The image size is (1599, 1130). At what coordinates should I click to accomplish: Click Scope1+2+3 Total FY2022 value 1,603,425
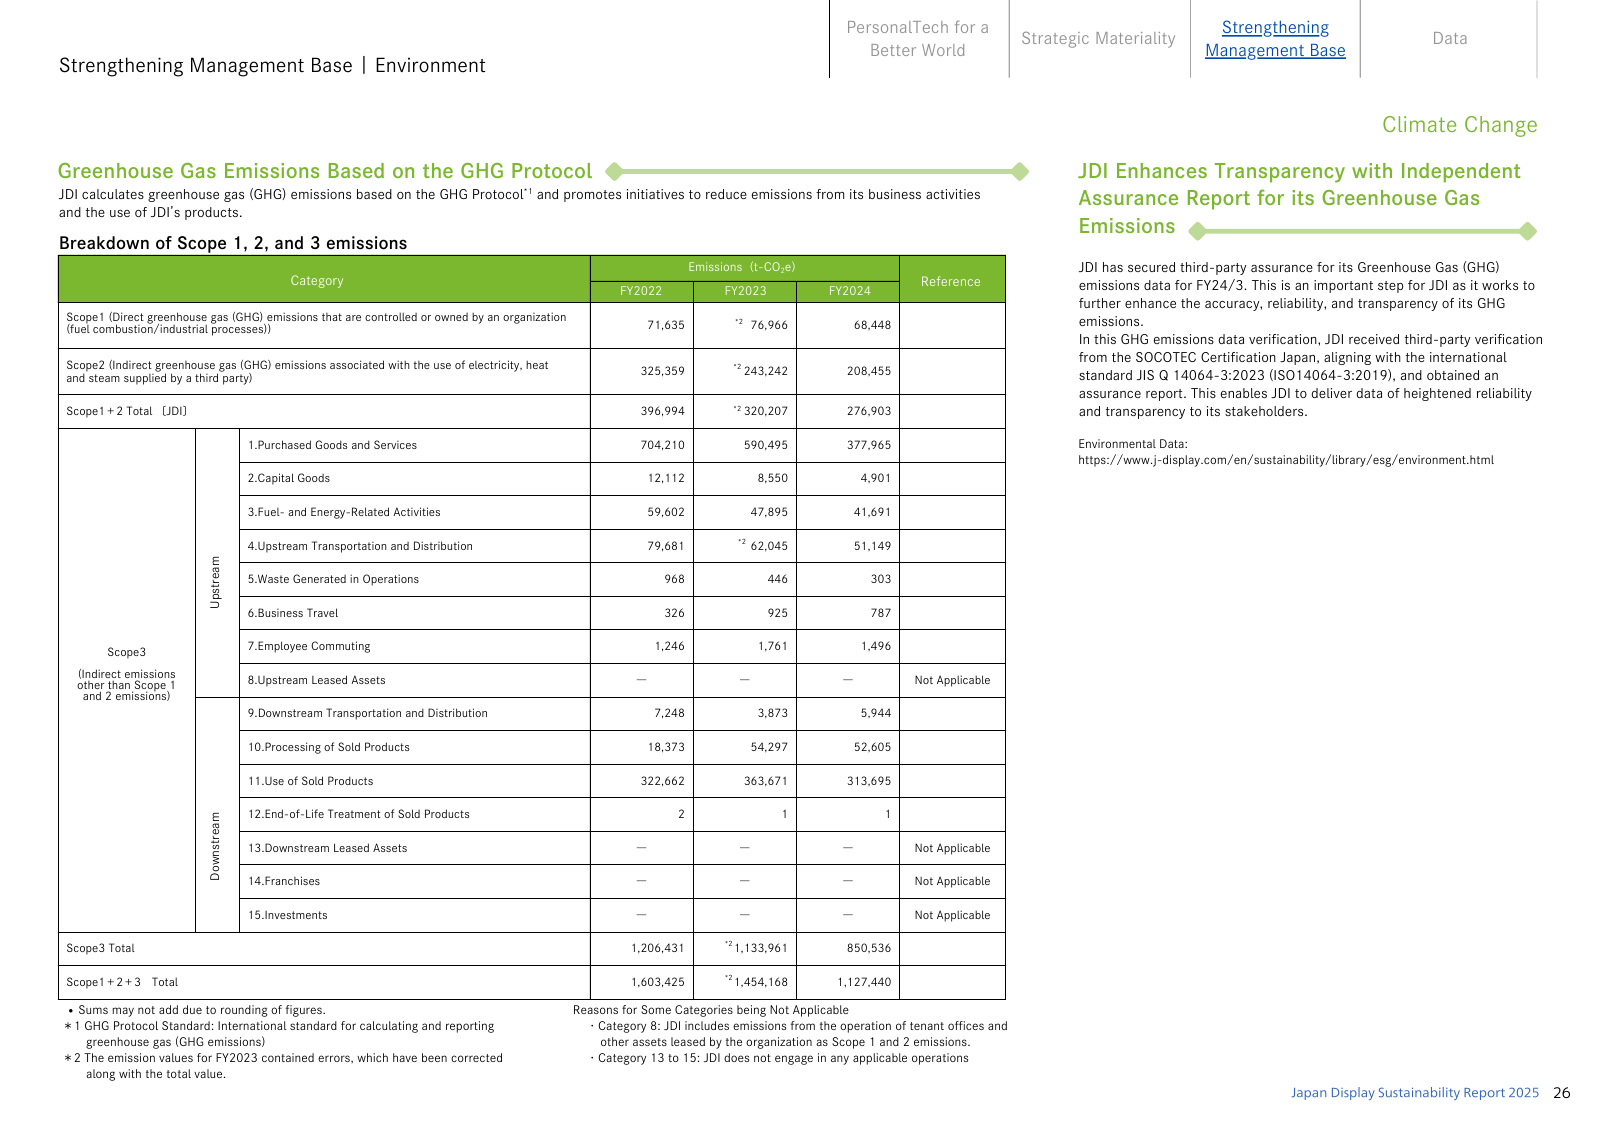pyautogui.click(x=658, y=982)
